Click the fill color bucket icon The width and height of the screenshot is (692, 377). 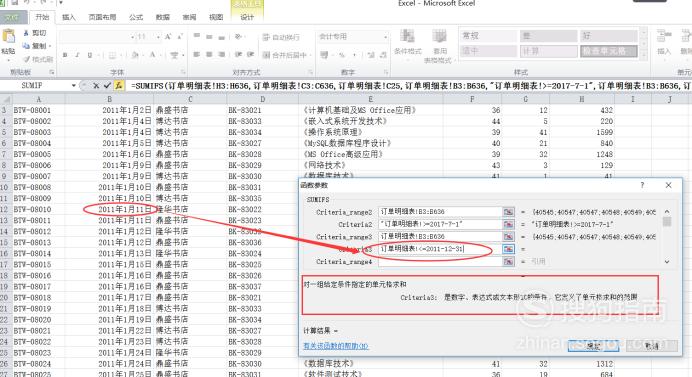pyautogui.click(x=135, y=55)
